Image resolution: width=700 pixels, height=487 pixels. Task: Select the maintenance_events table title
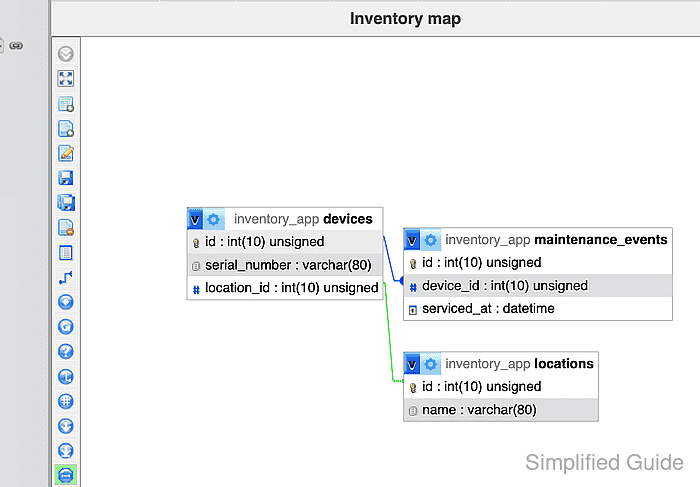coord(556,240)
